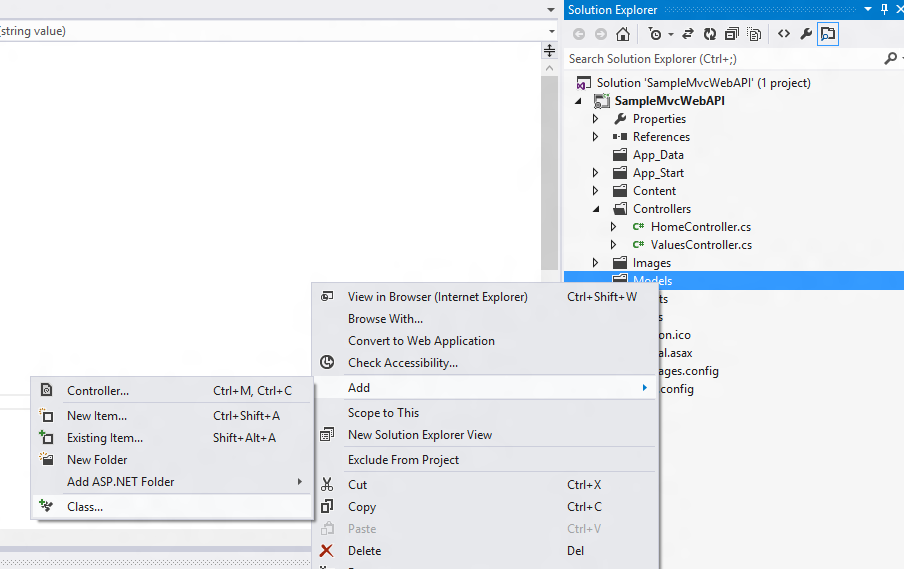The height and width of the screenshot is (569, 904).
Task: Select the App_Data folder
Action: [x=658, y=155]
